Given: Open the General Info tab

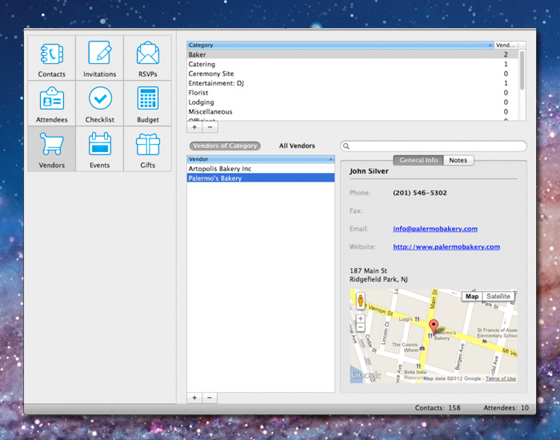Looking at the screenshot, I should 418,160.
